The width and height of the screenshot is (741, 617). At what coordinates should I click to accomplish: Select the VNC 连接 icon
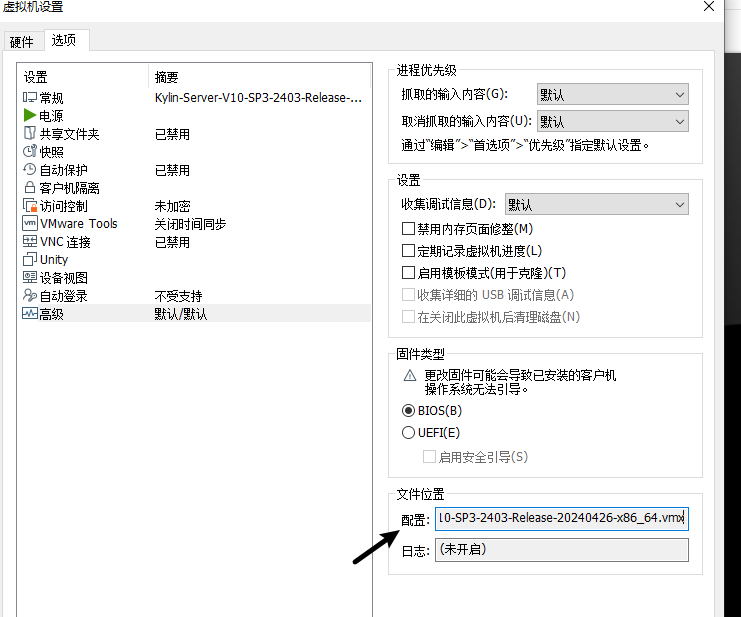[30, 241]
